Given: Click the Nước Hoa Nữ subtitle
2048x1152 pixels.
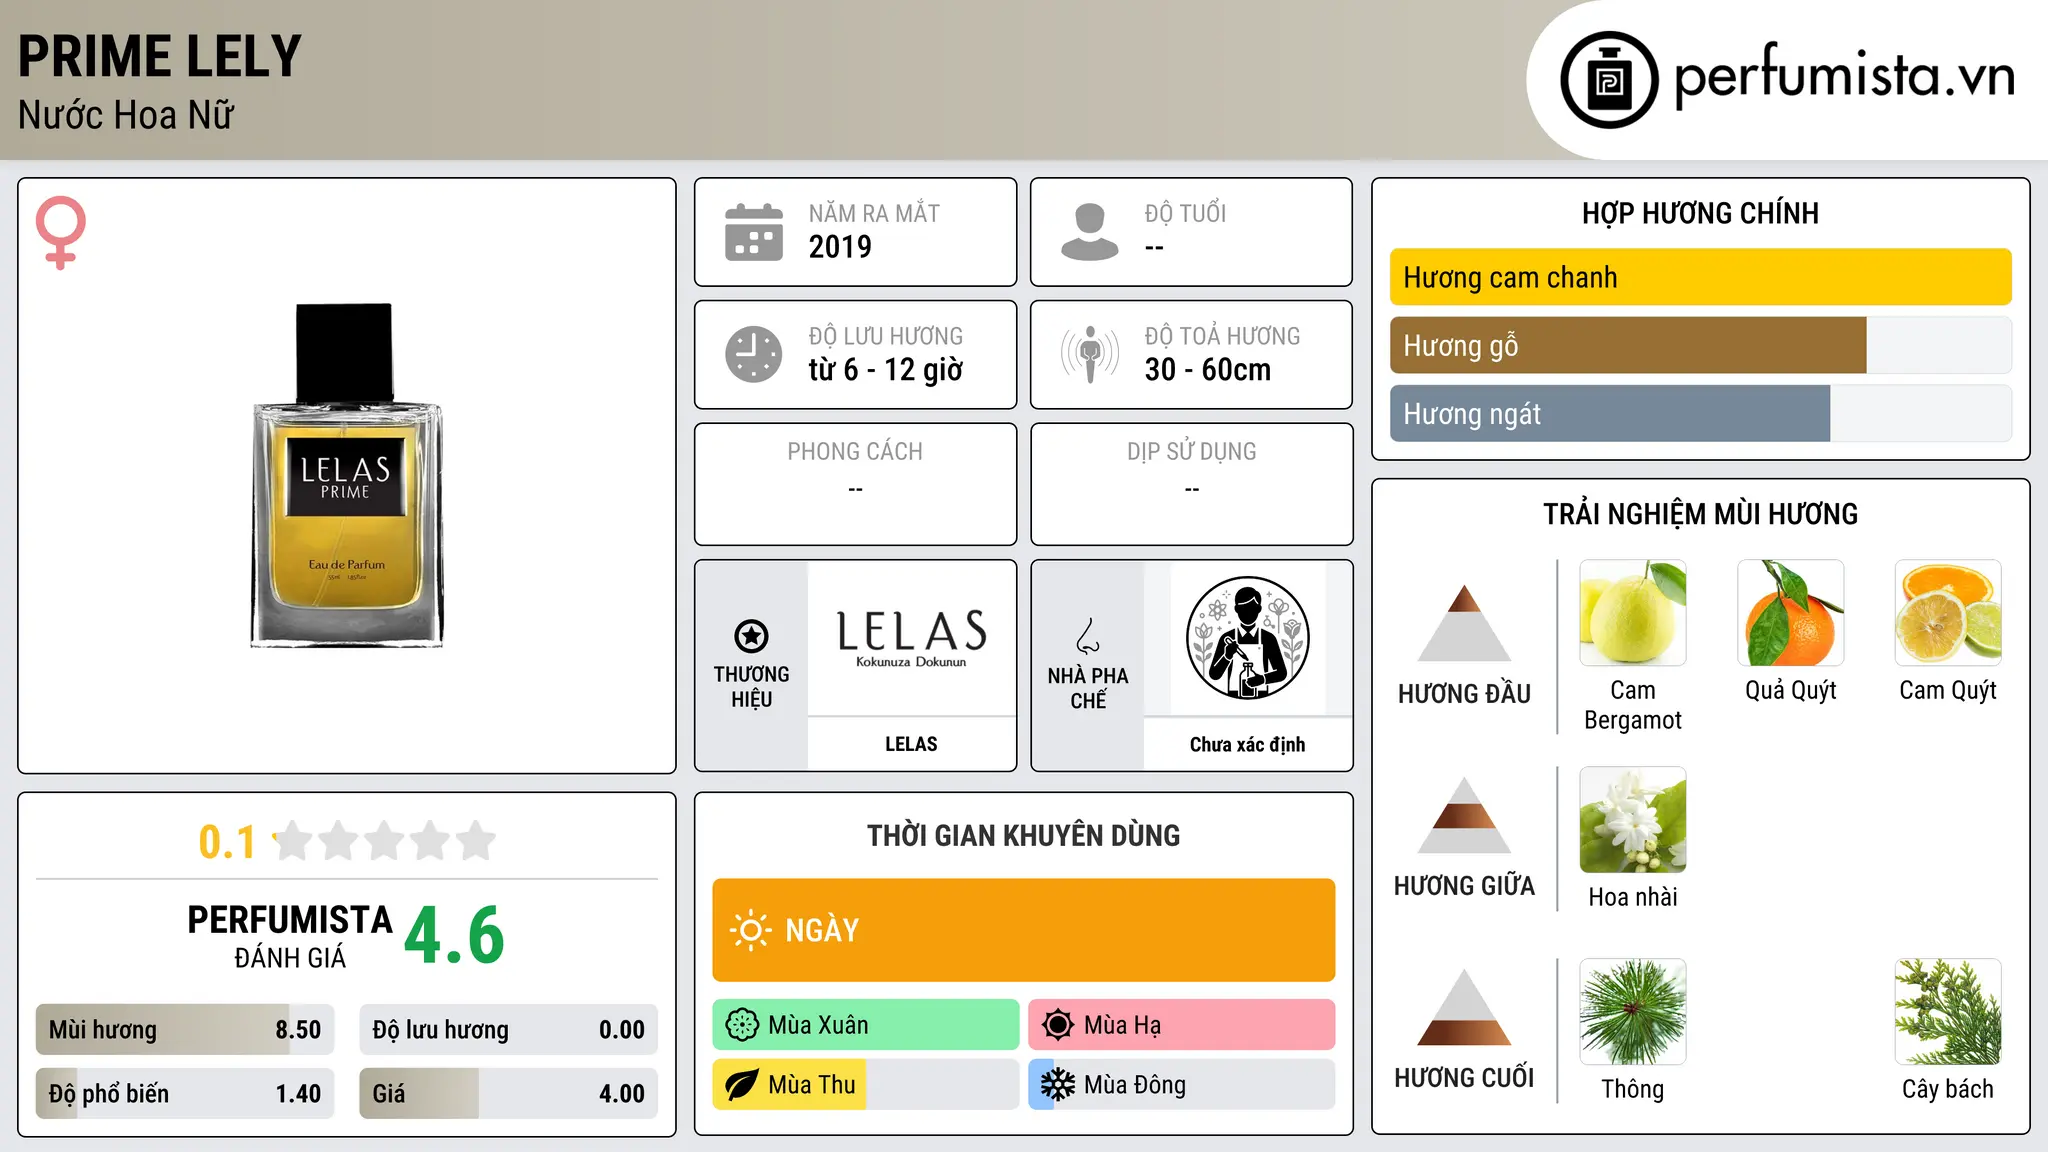Looking at the screenshot, I should (126, 115).
